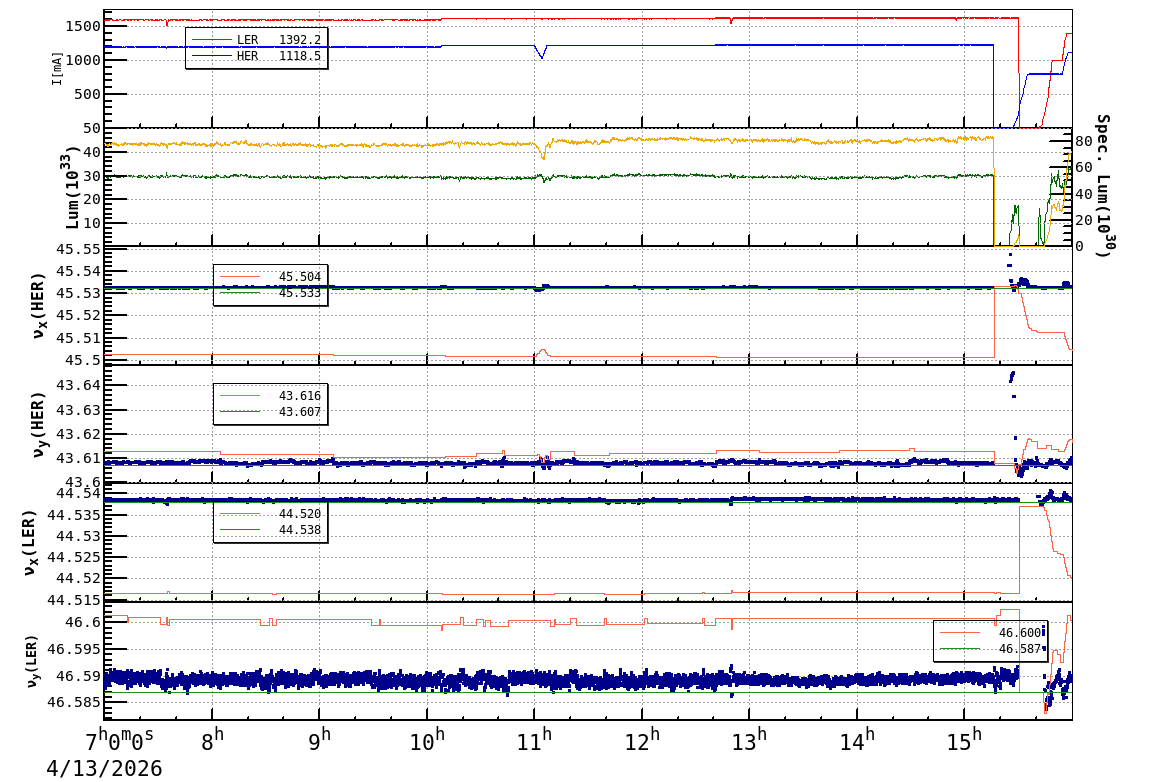Viewport: 1154px width, 782px height.
Task: Click the 44.538 legend entry in νx(LER) panel
Action: click(x=299, y=530)
